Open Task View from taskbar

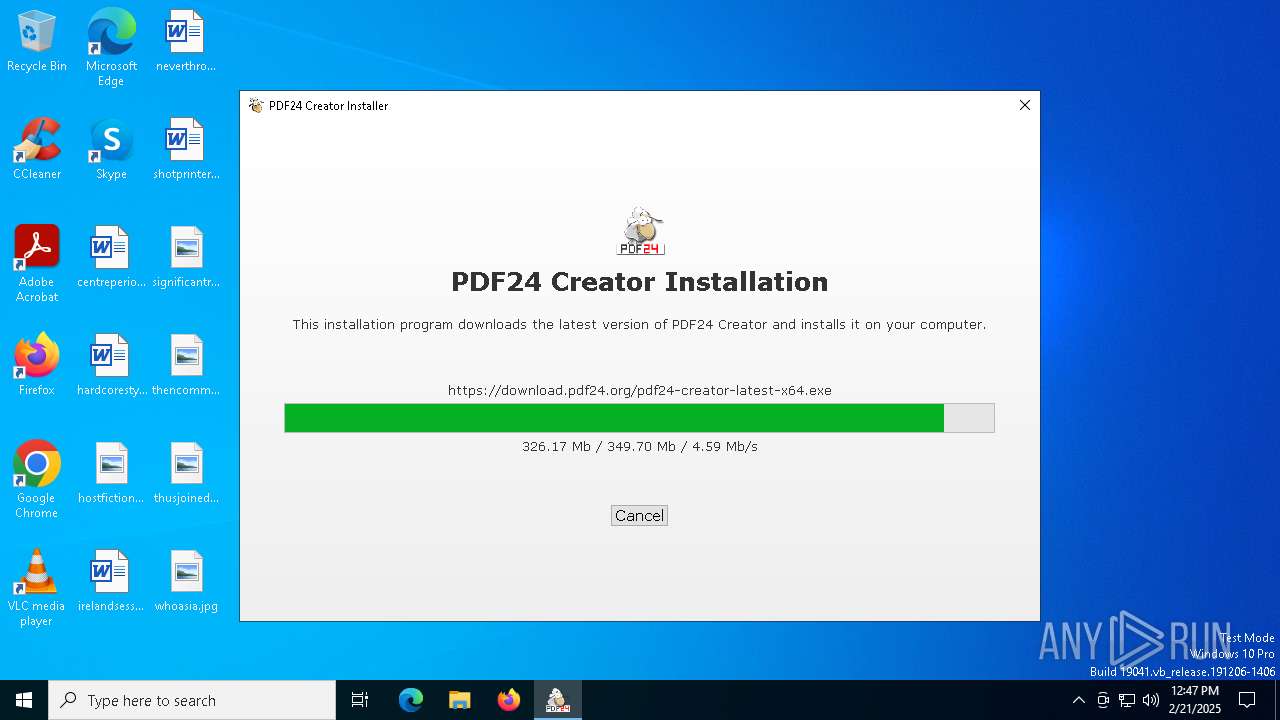pyautogui.click(x=360, y=700)
